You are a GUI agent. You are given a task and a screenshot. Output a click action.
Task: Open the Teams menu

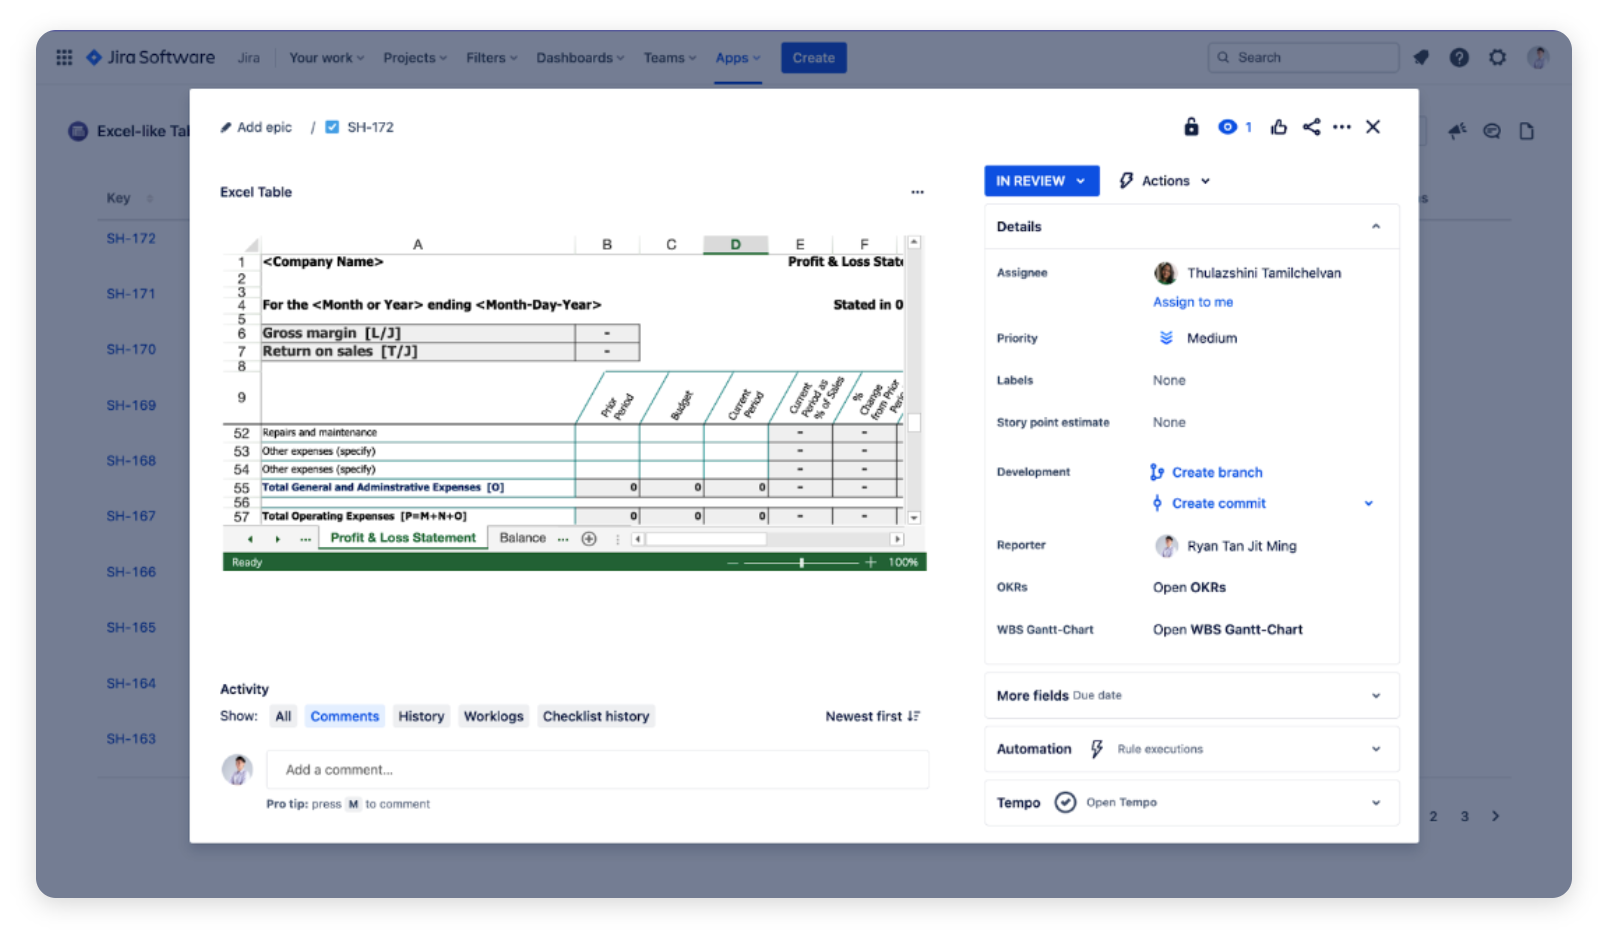click(669, 58)
